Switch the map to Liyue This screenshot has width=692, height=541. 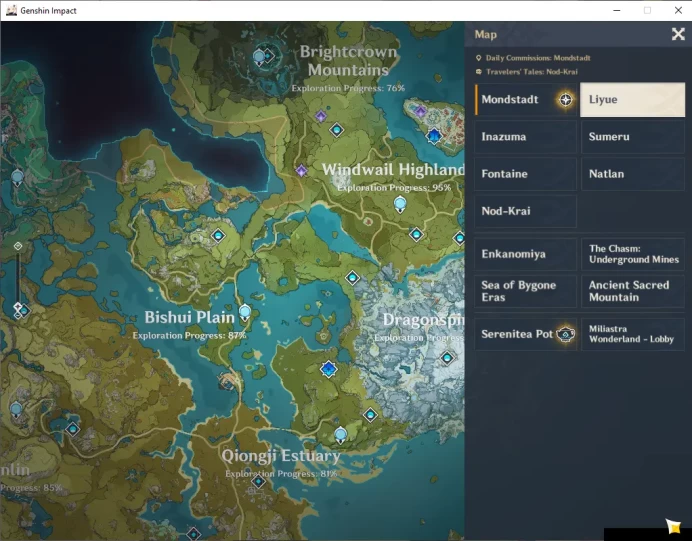[x=632, y=99]
